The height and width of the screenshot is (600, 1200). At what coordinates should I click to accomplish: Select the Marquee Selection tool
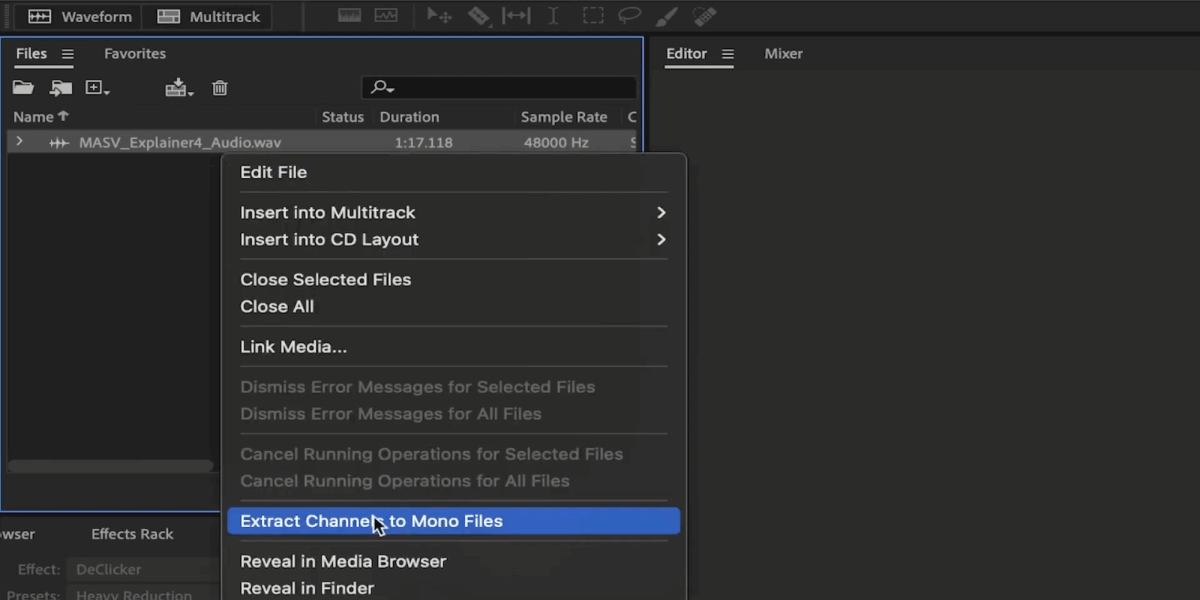[593, 16]
